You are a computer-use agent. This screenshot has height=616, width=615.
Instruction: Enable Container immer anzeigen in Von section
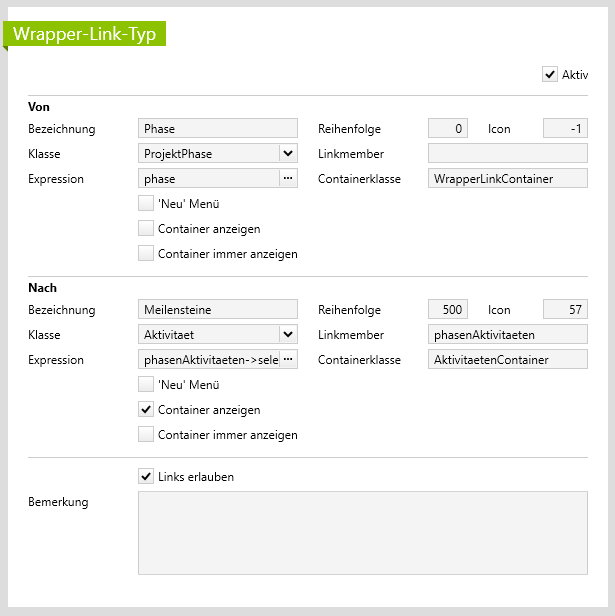click(x=146, y=254)
